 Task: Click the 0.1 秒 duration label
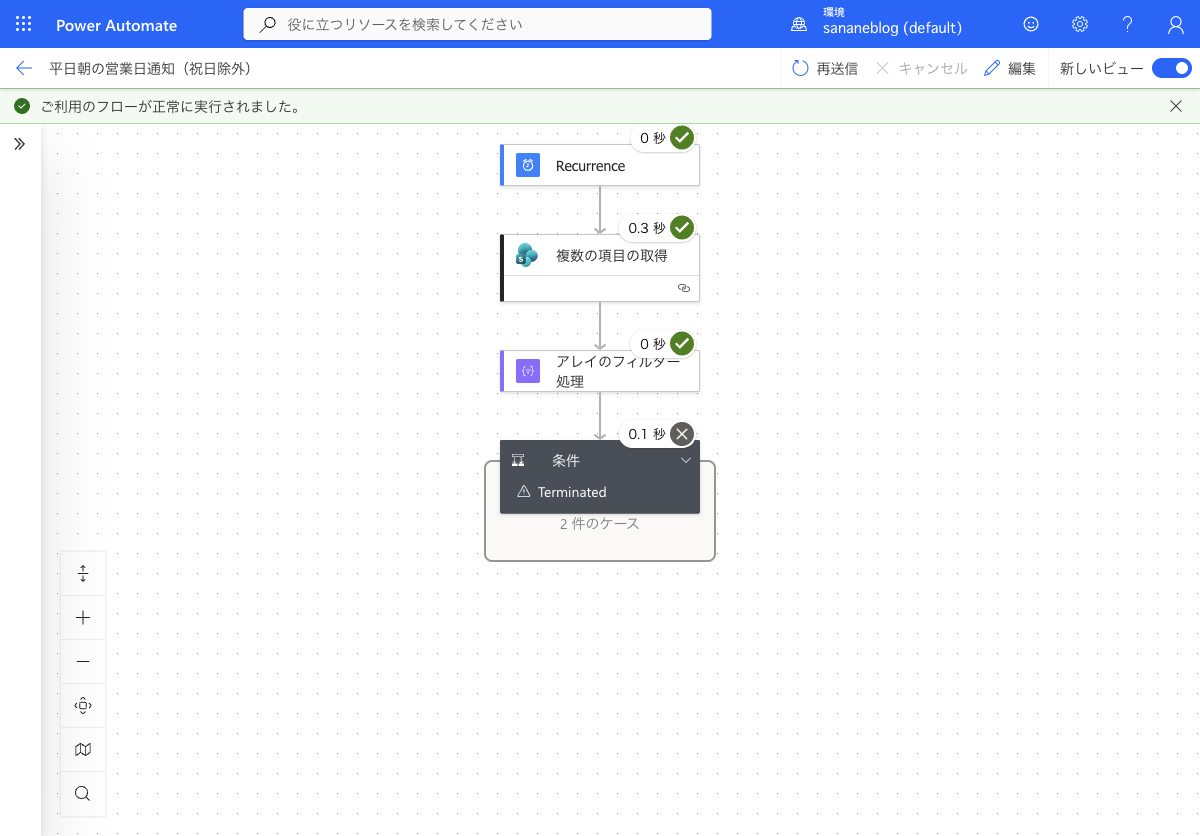[646, 434]
